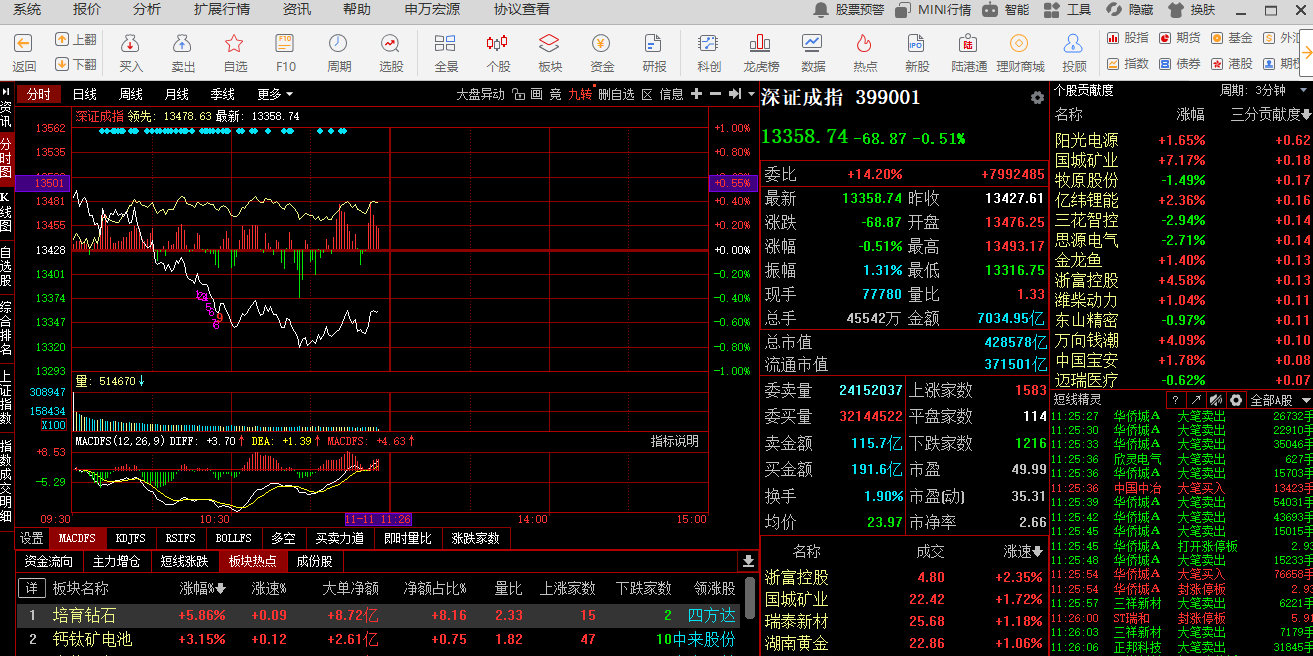Toggle the lock icon next to 大盘异动
Image resolution: width=1313 pixels, height=656 pixels.
[x=517, y=94]
